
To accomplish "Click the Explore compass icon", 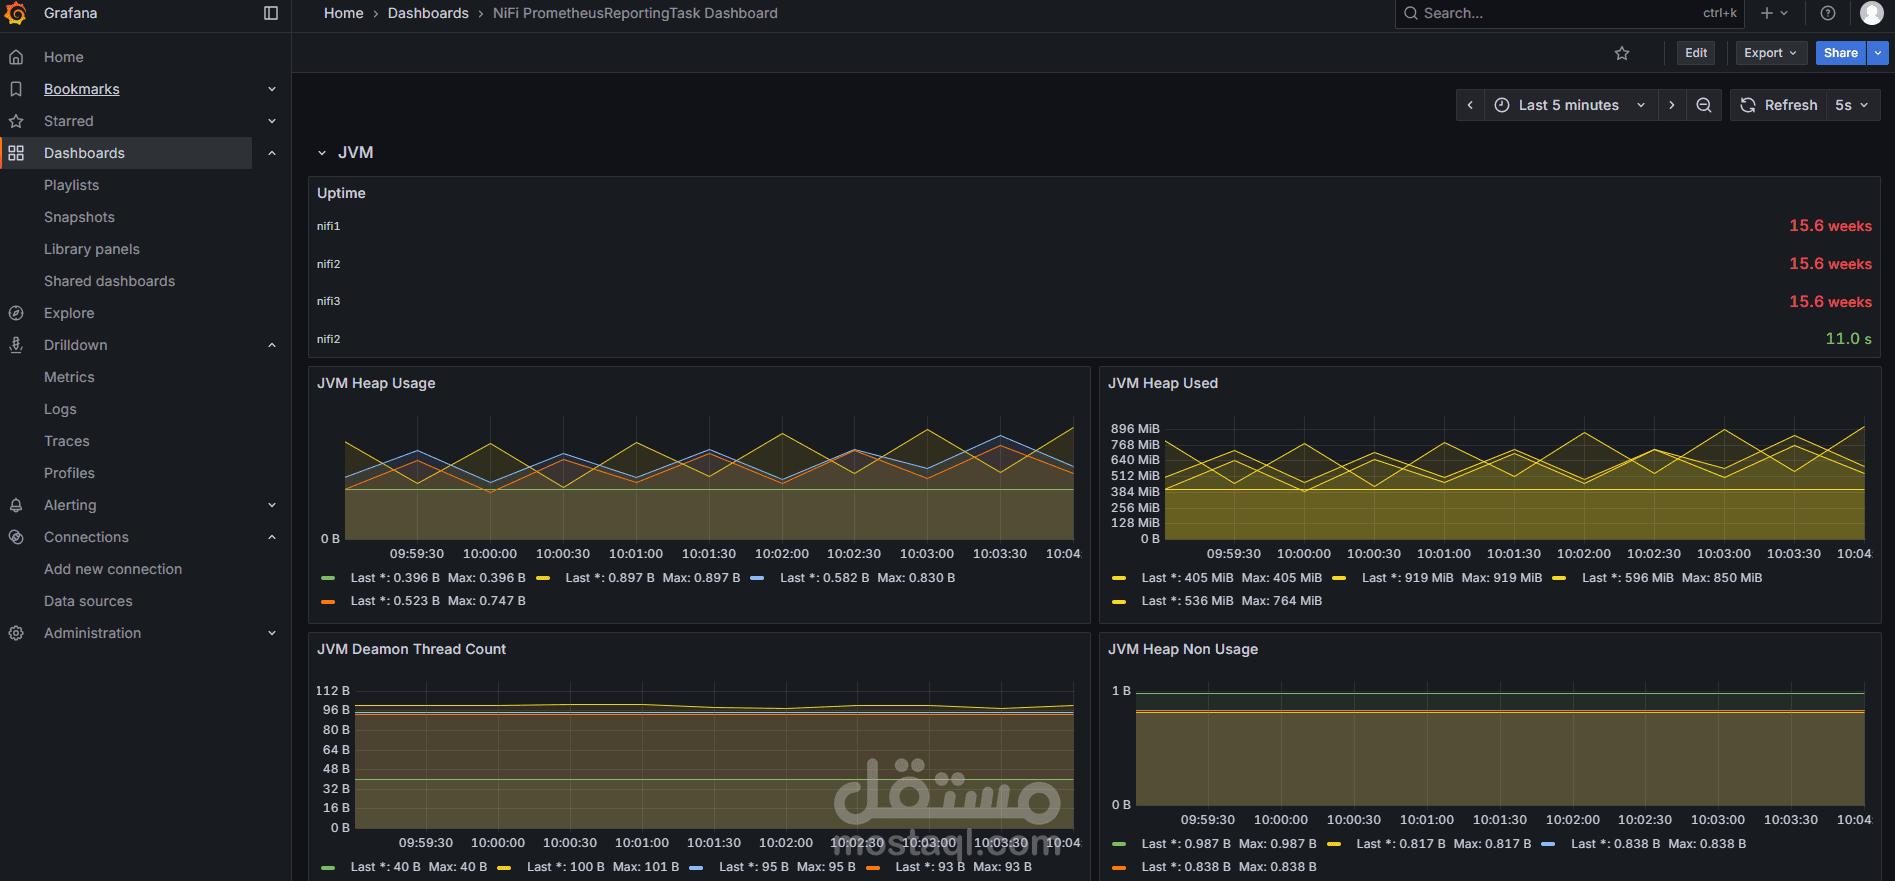I will point(16,313).
